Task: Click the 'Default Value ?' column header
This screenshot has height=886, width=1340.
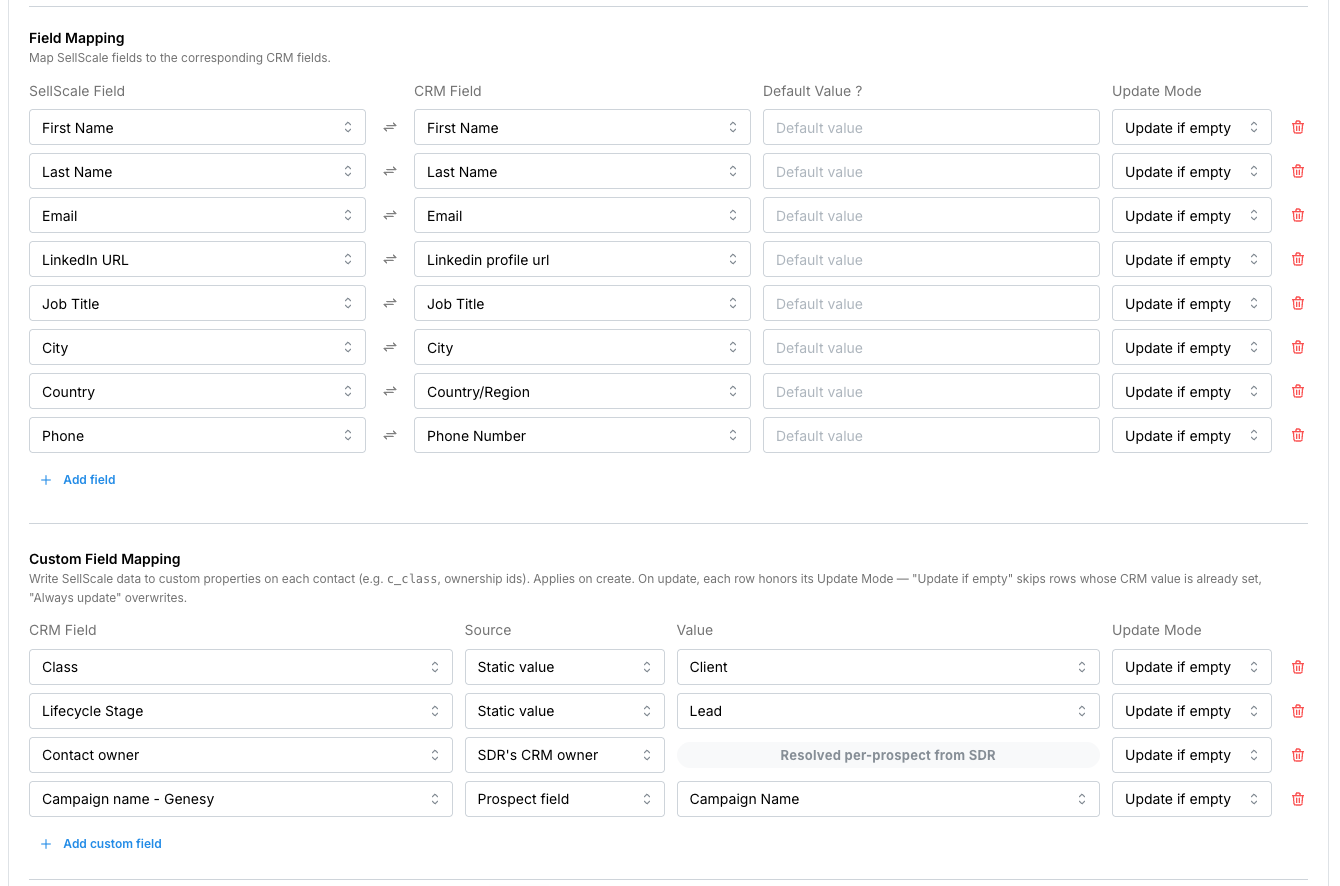Action: (812, 91)
